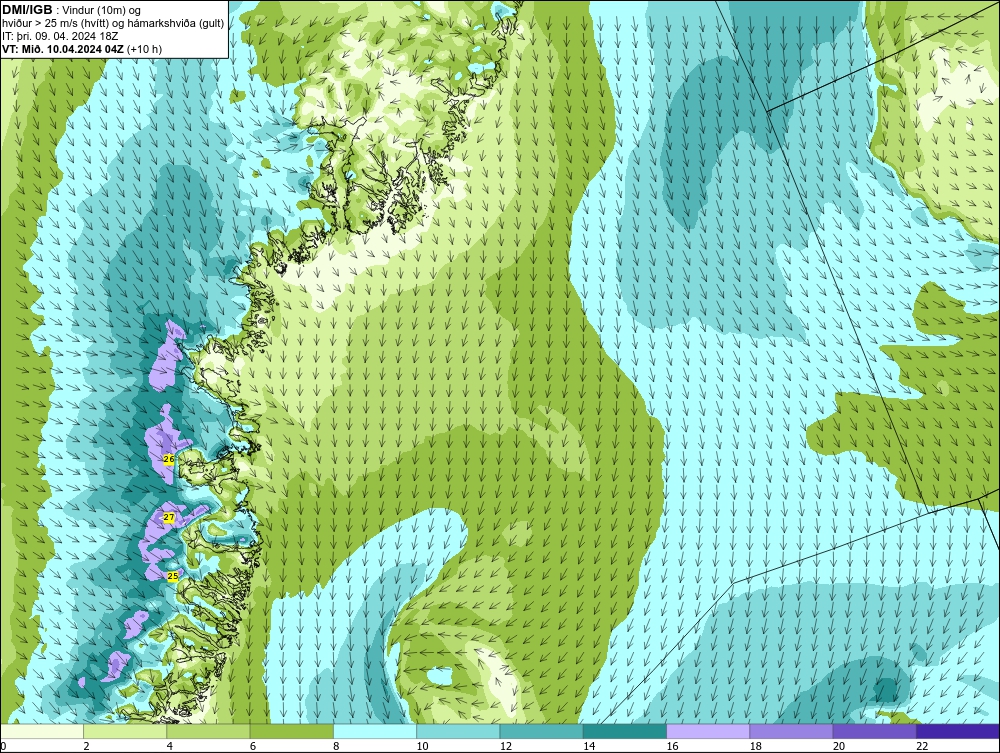Pick the teal 12–14 m/s legend swatch

pos(541,731)
